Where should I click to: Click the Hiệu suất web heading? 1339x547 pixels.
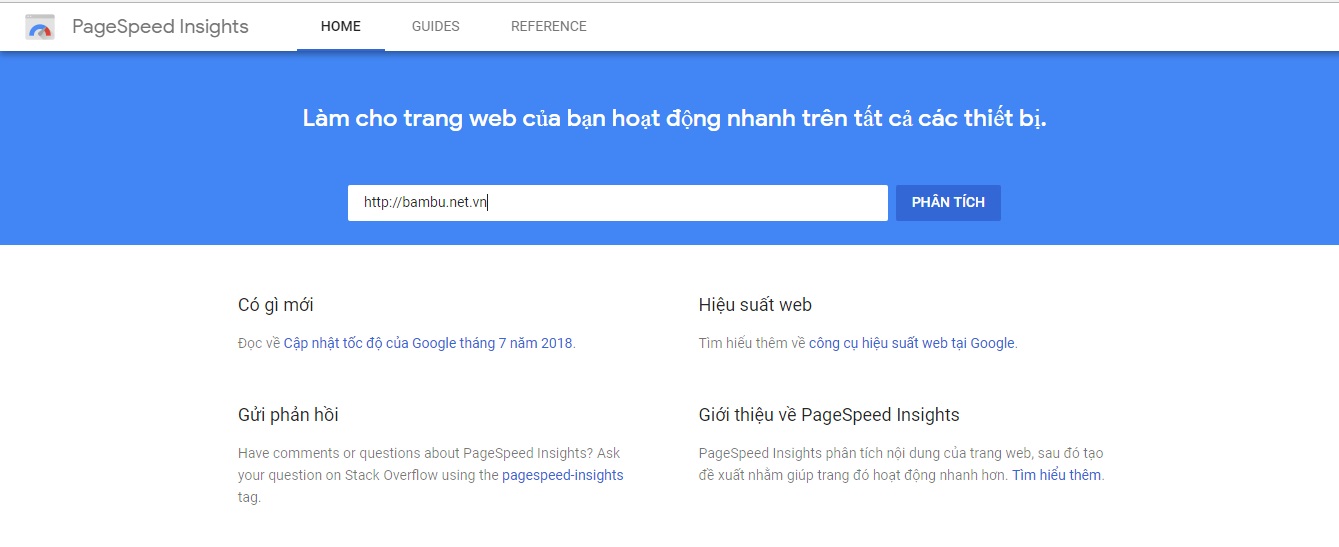coord(755,305)
